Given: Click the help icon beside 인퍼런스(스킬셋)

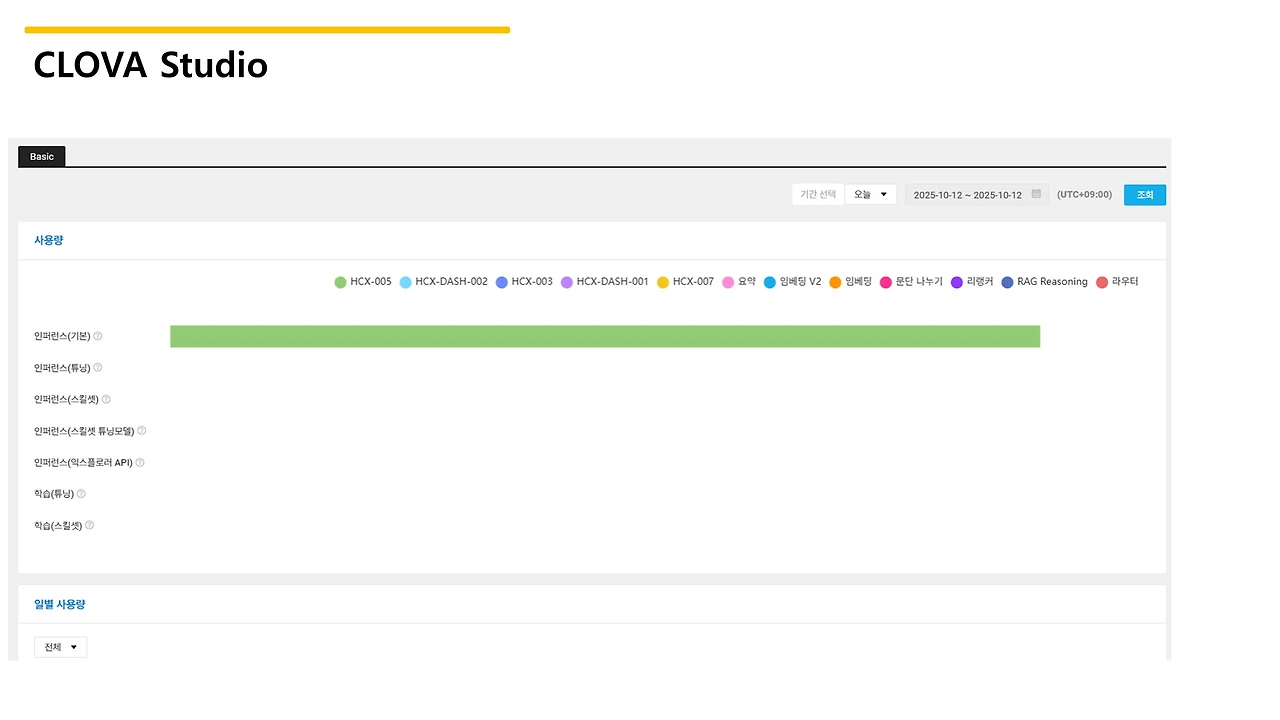Looking at the screenshot, I should (x=106, y=399).
